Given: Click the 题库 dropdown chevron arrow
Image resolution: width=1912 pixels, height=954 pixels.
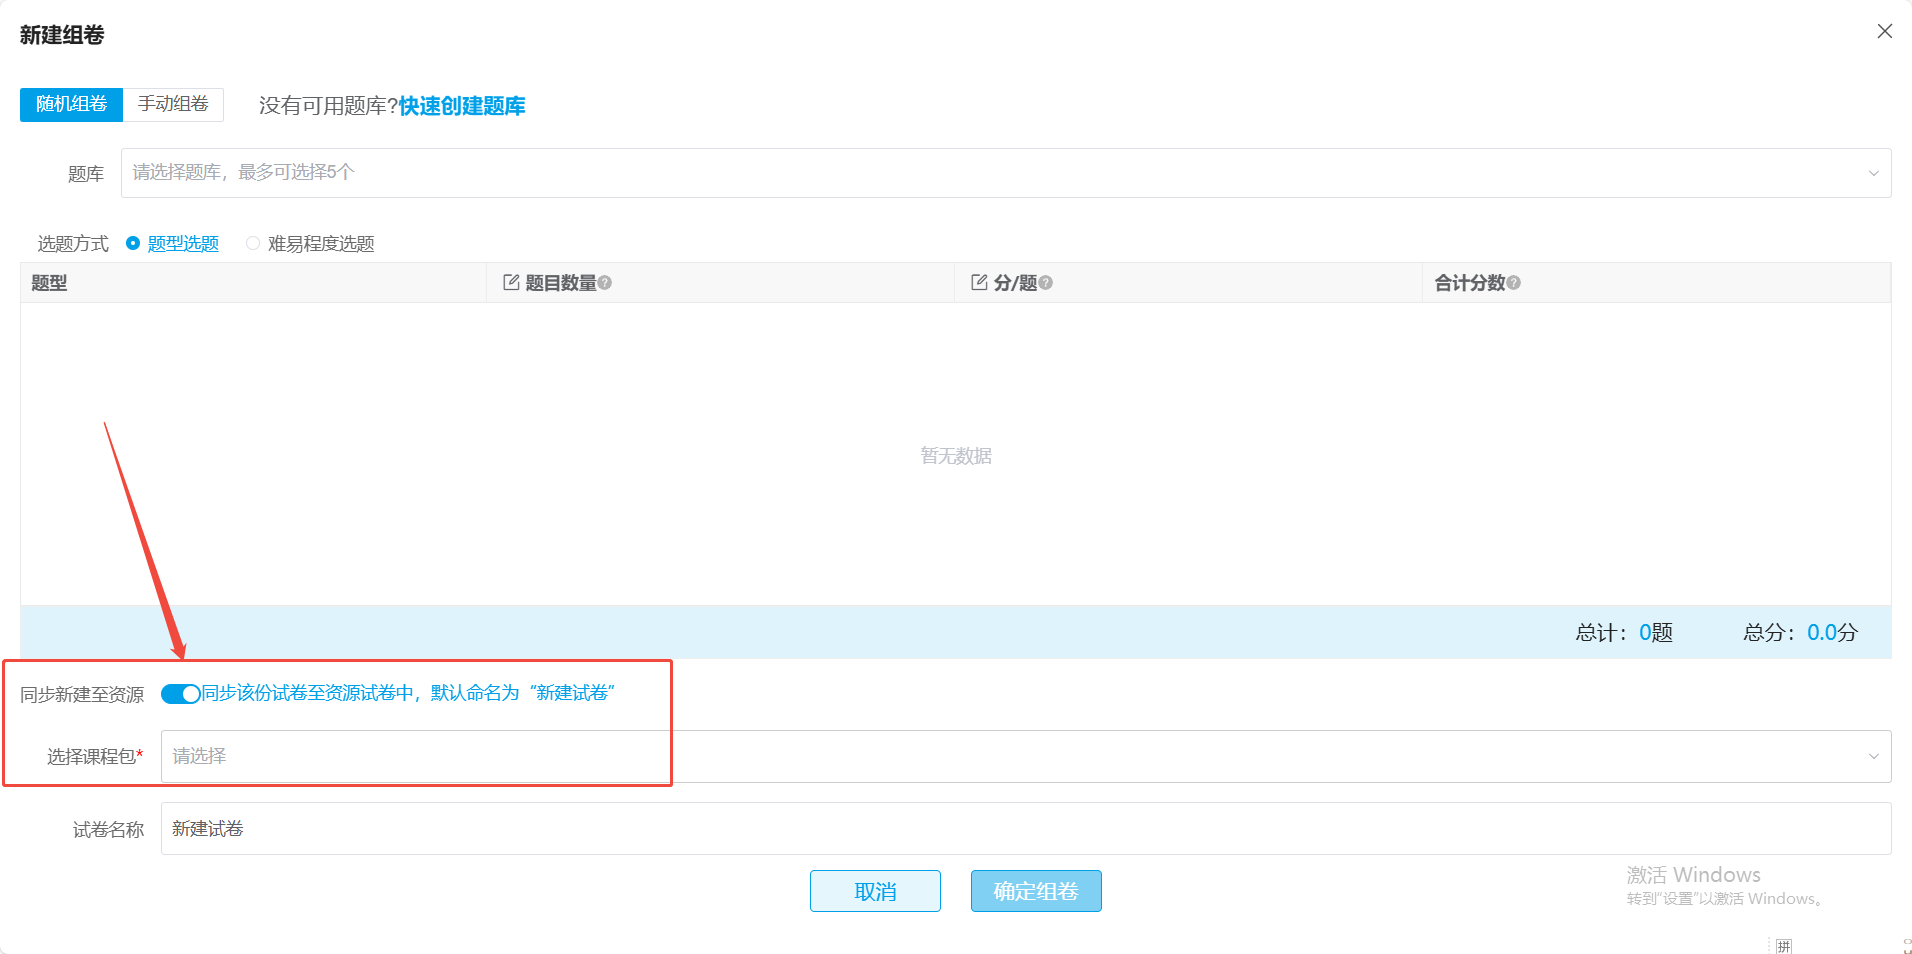Looking at the screenshot, I should pyautogui.click(x=1873, y=173).
